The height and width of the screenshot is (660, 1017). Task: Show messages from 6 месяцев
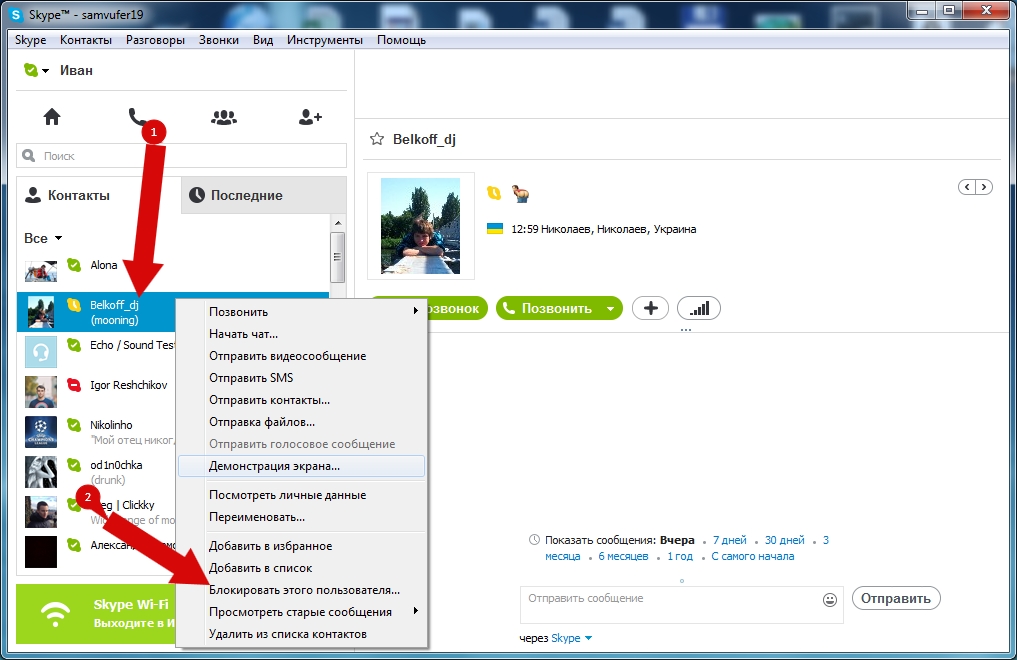click(x=623, y=556)
